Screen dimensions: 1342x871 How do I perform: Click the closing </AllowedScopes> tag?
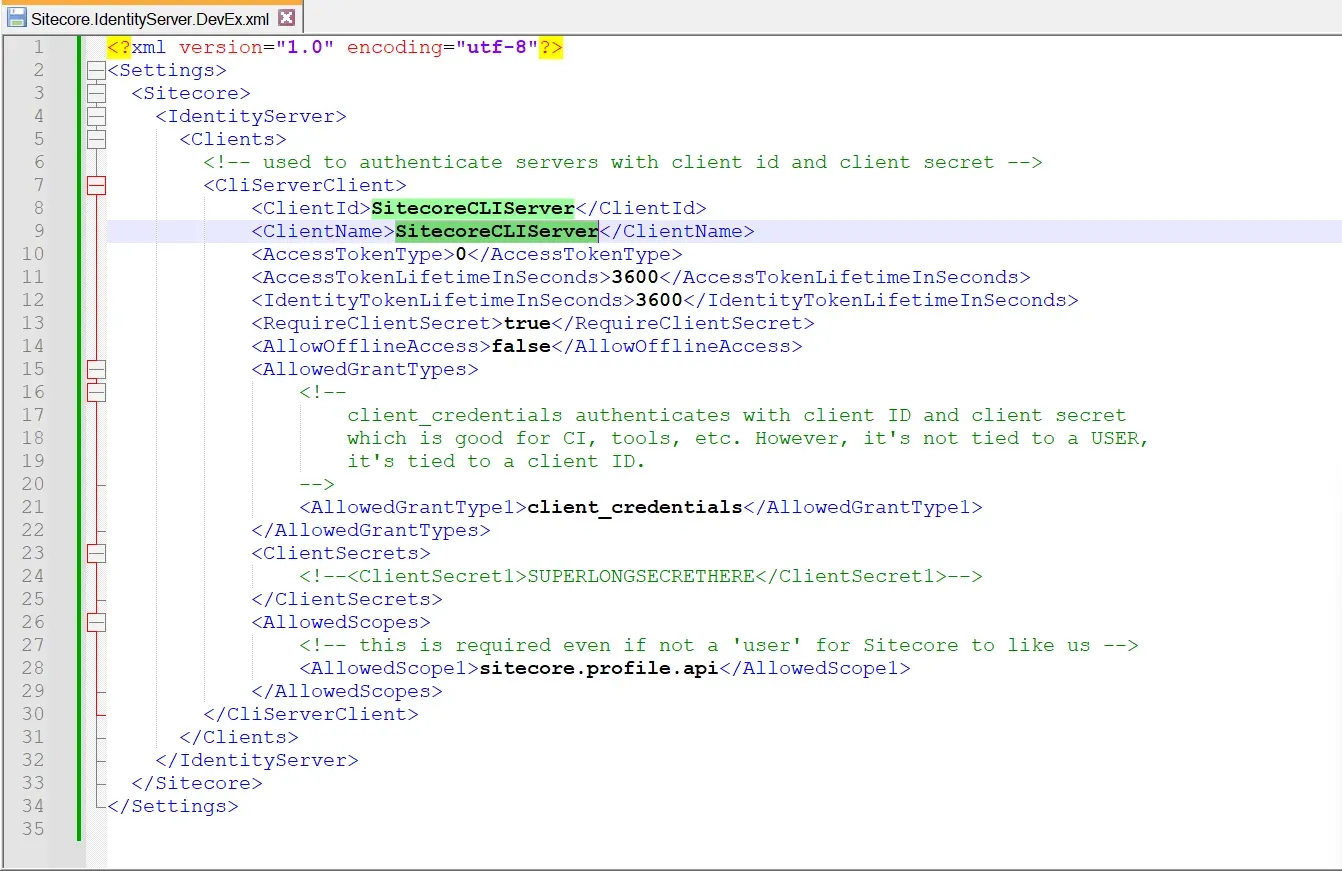point(347,691)
